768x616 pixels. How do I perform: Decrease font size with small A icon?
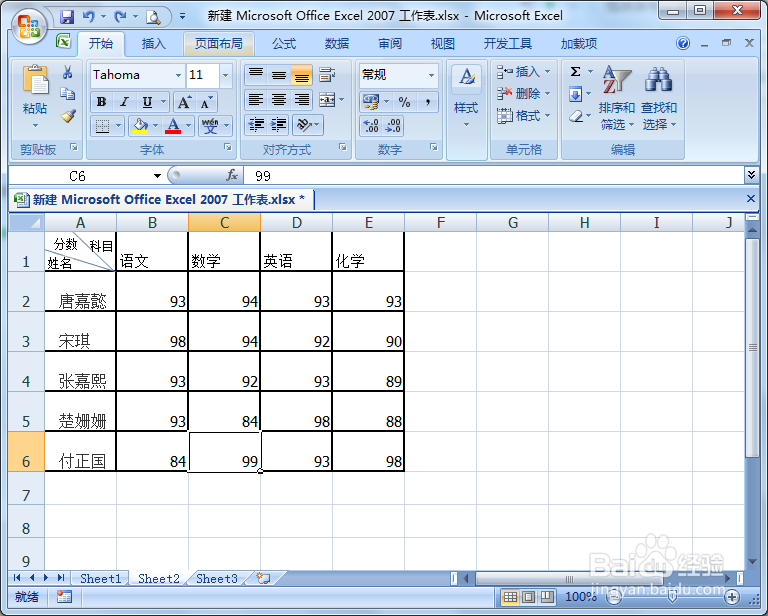tap(207, 102)
